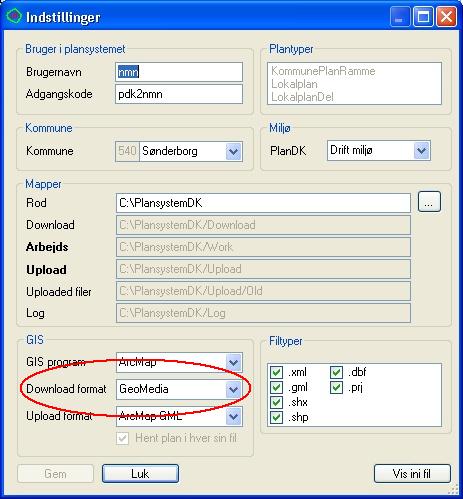The width and height of the screenshot is (463, 499).
Task: Select KommunePlanRamme in Plantyper list
Action: click(x=323, y=71)
